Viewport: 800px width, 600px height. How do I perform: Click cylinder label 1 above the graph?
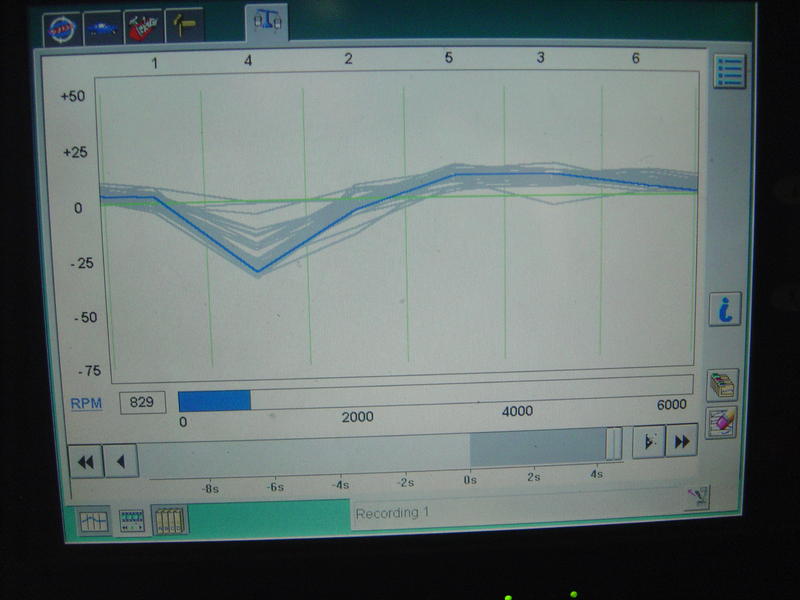(x=155, y=63)
